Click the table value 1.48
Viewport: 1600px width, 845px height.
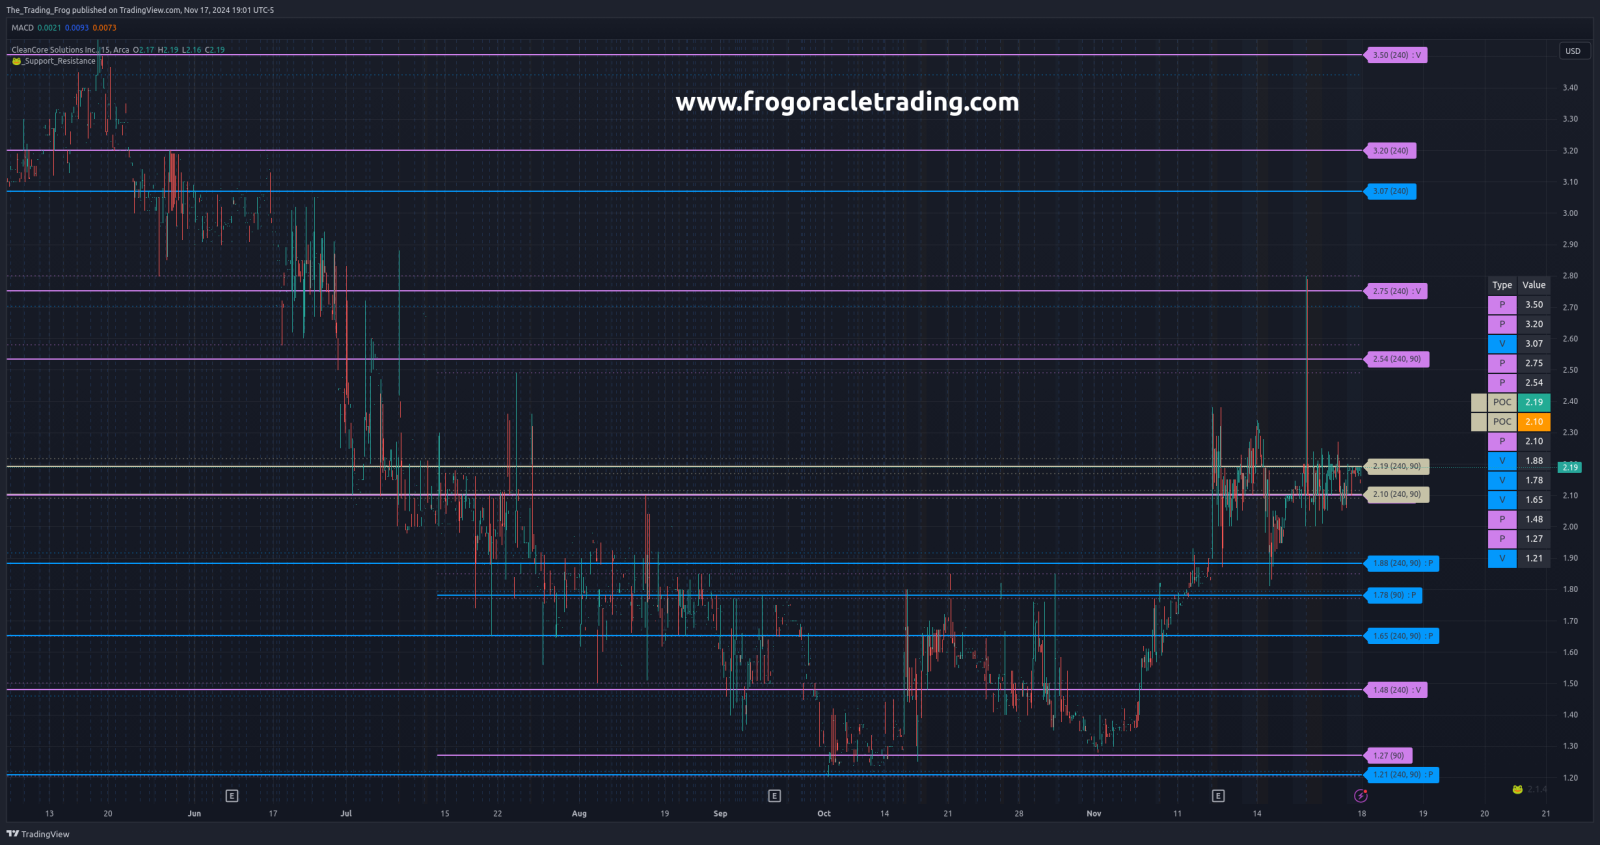coord(1534,519)
